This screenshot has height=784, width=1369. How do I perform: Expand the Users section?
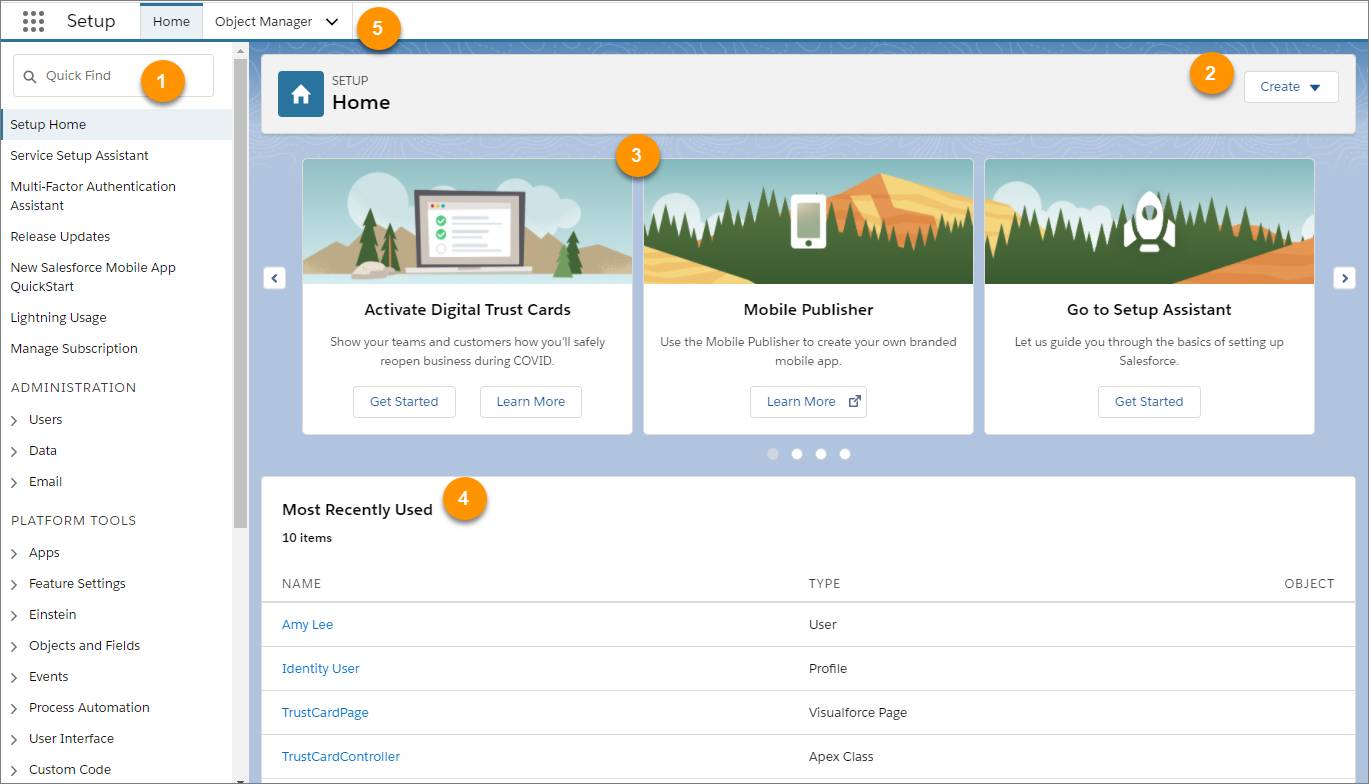(x=17, y=419)
